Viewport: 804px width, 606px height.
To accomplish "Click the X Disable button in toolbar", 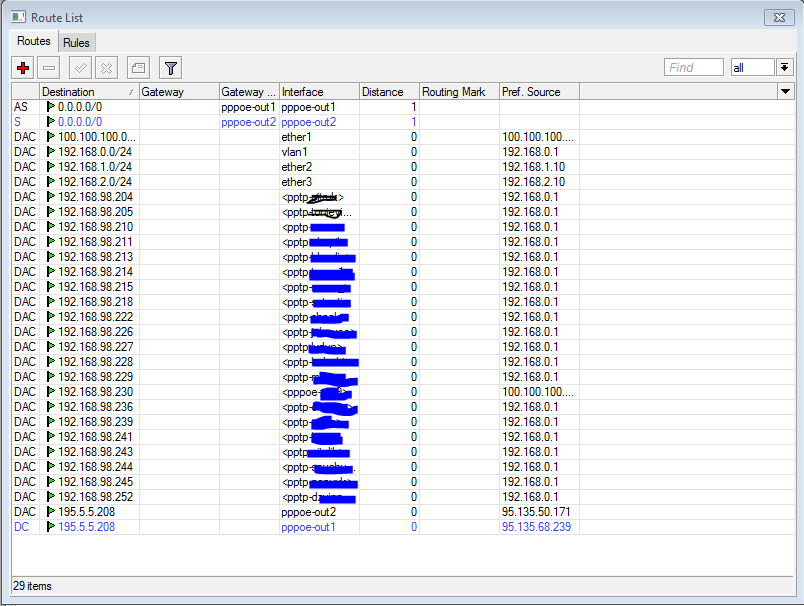I will click(x=105, y=67).
